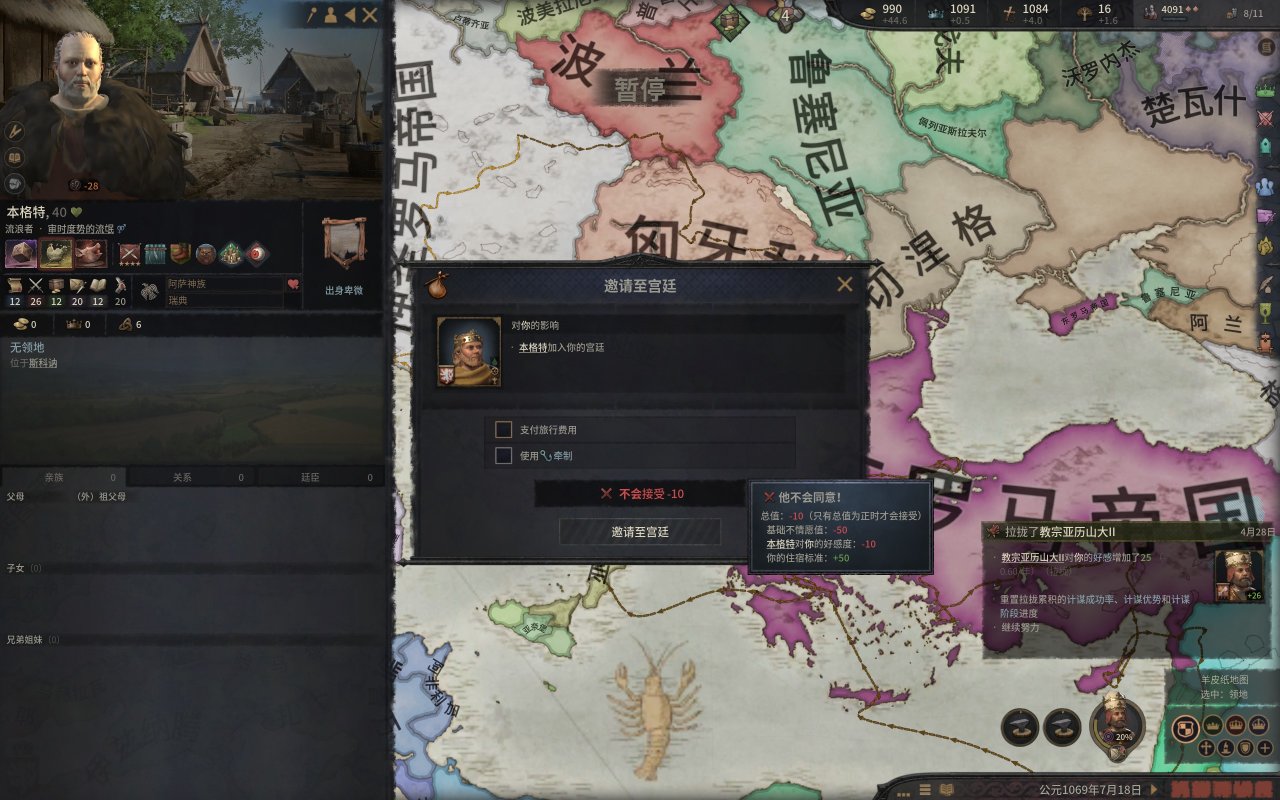1280x800 pixels.
Task: Tick the 使用牵制 hook checkbox
Action: pyautogui.click(x=504, y=456)
